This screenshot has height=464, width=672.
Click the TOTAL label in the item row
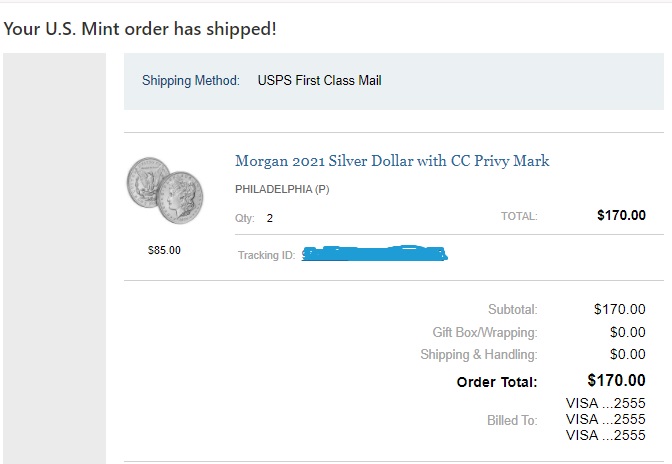[519, 216]
